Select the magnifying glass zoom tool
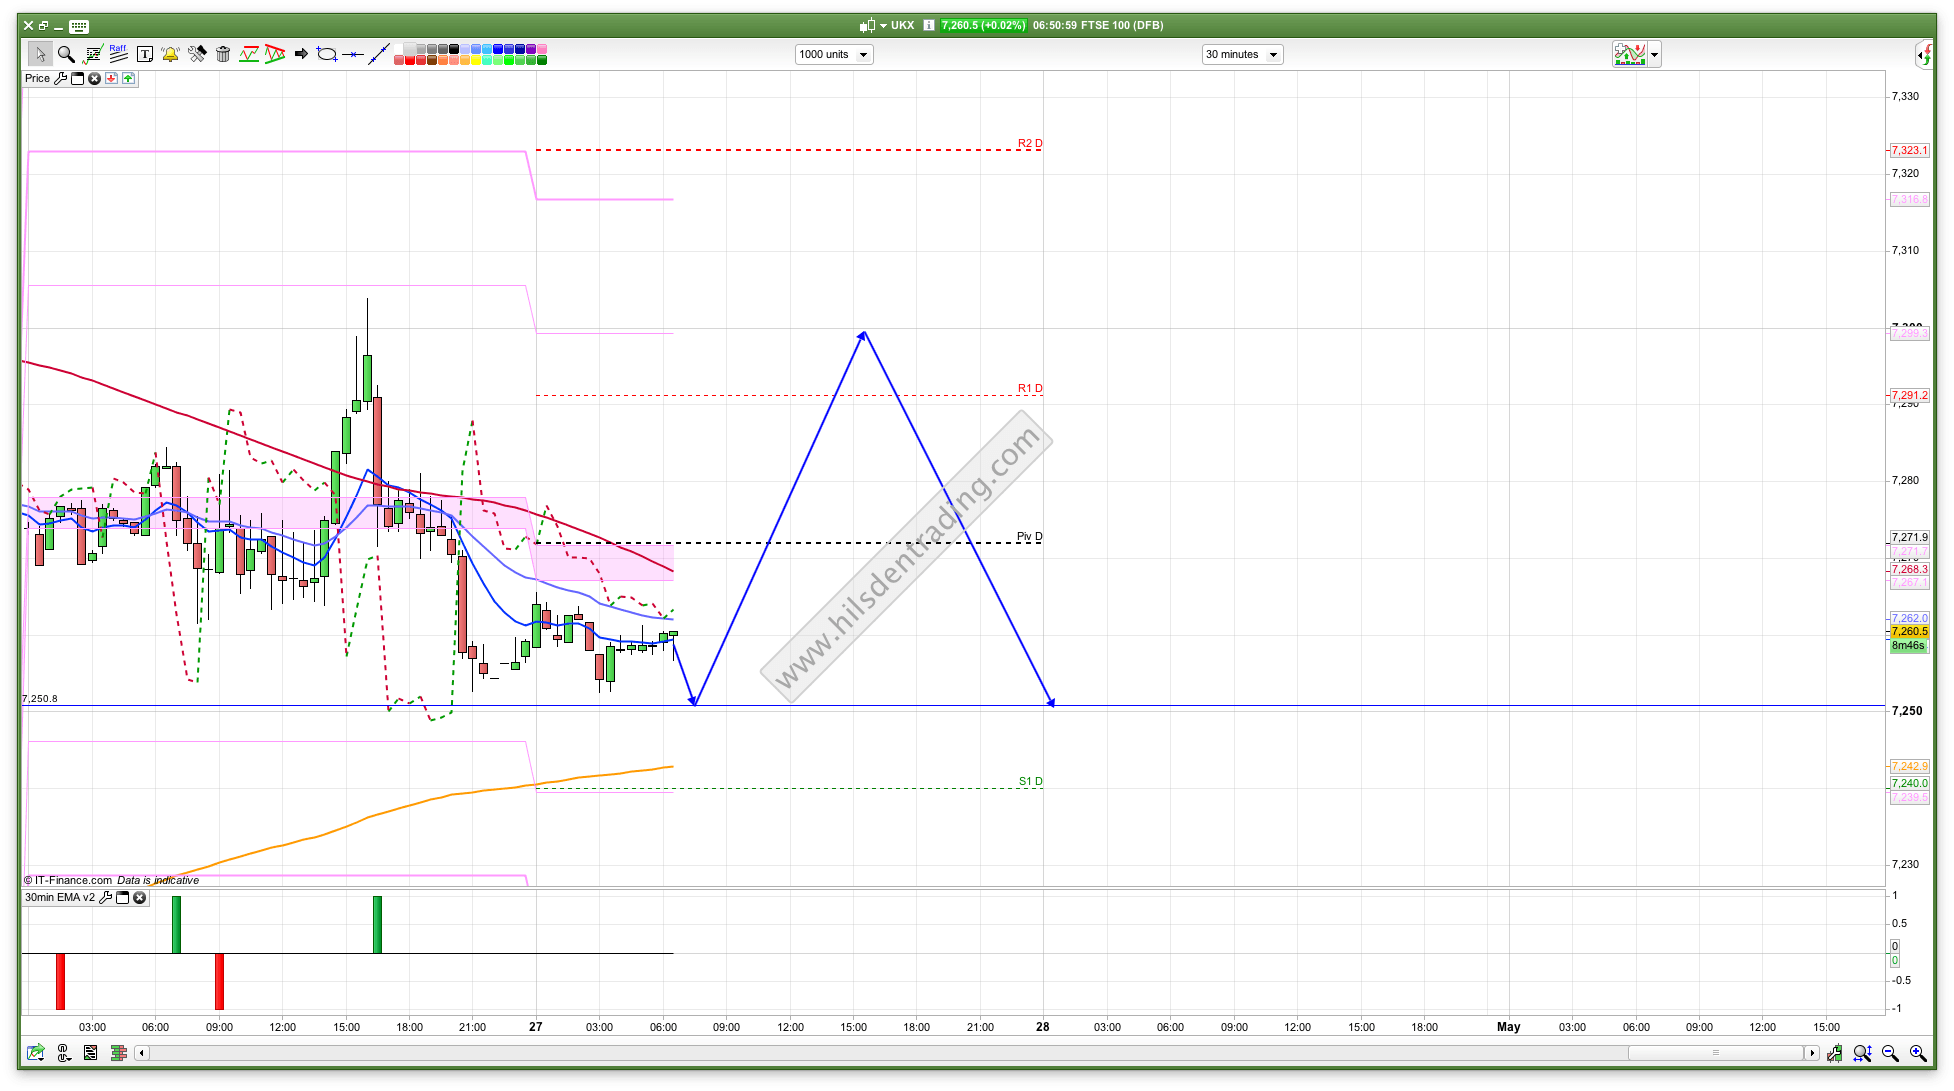 point(66,54)
